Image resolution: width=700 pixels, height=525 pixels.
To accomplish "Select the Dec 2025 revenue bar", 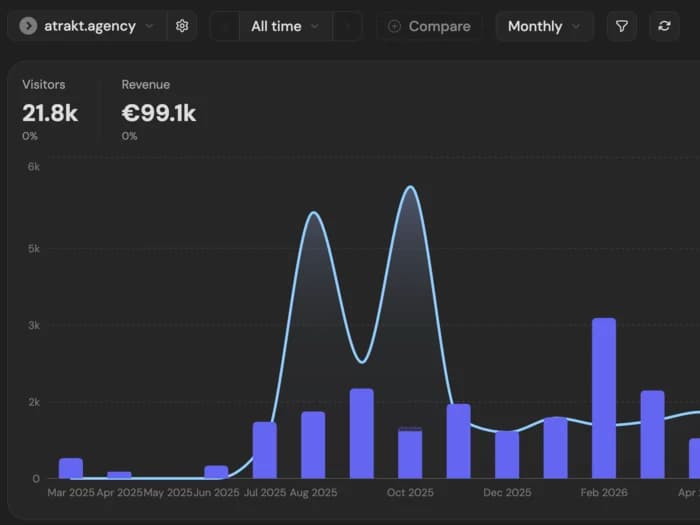I will 507,454.
